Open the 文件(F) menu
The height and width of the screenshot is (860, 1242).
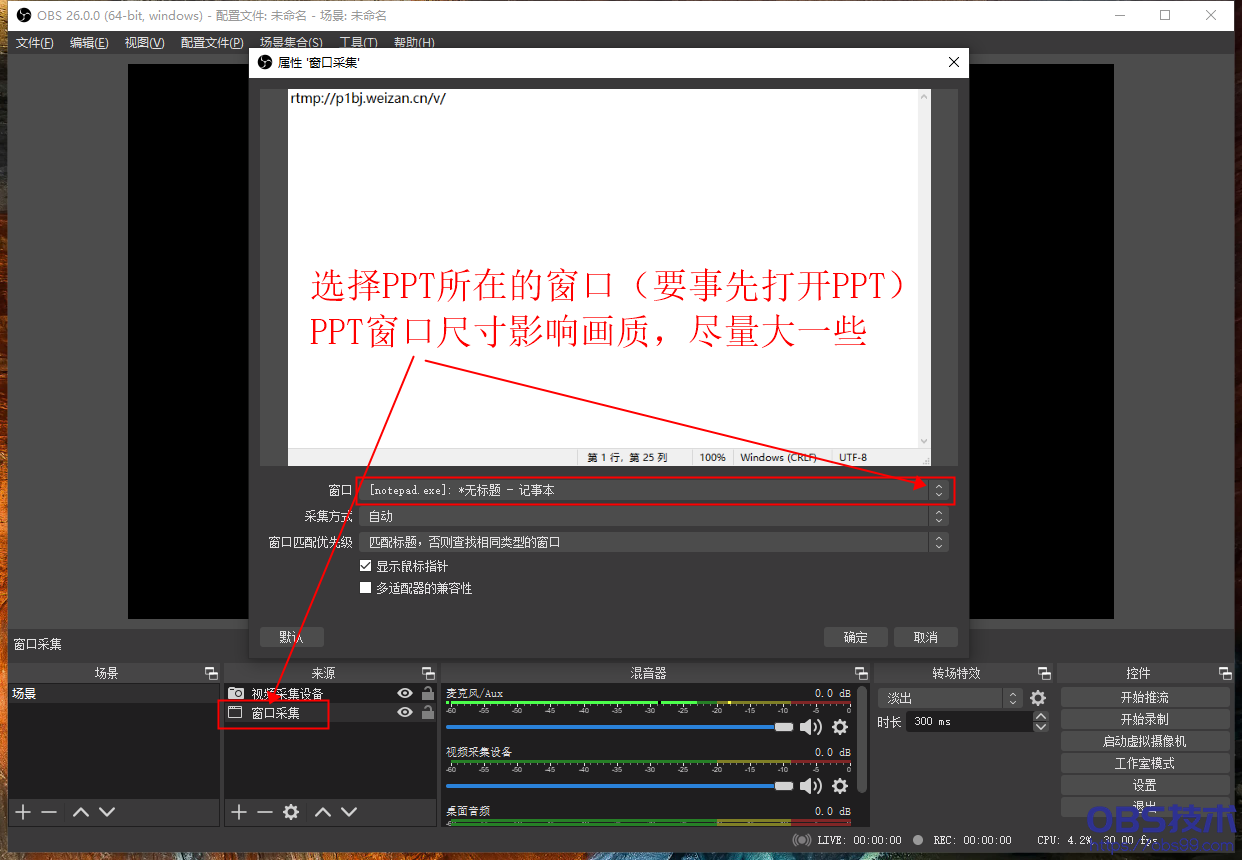point(35,43)
